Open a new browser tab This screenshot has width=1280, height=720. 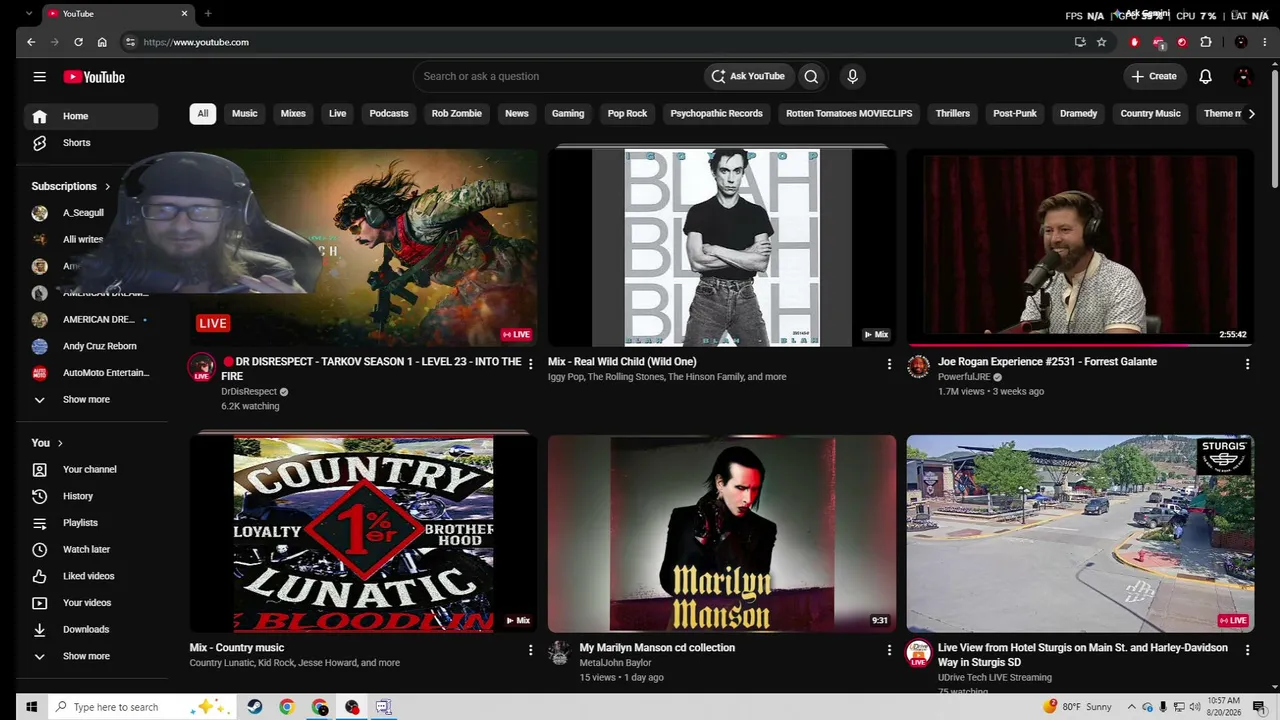point(208,14)
